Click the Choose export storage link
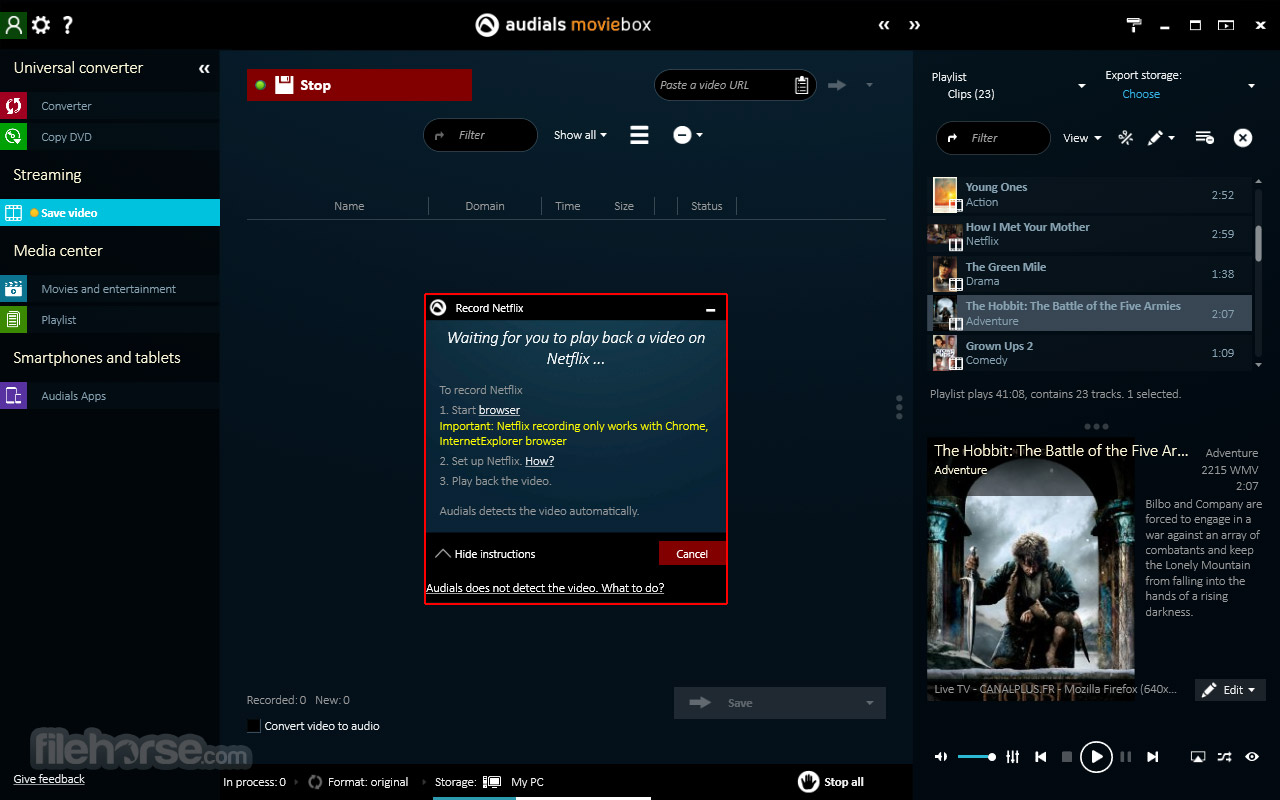1280x800 pixels. [x=1141, y=94]
